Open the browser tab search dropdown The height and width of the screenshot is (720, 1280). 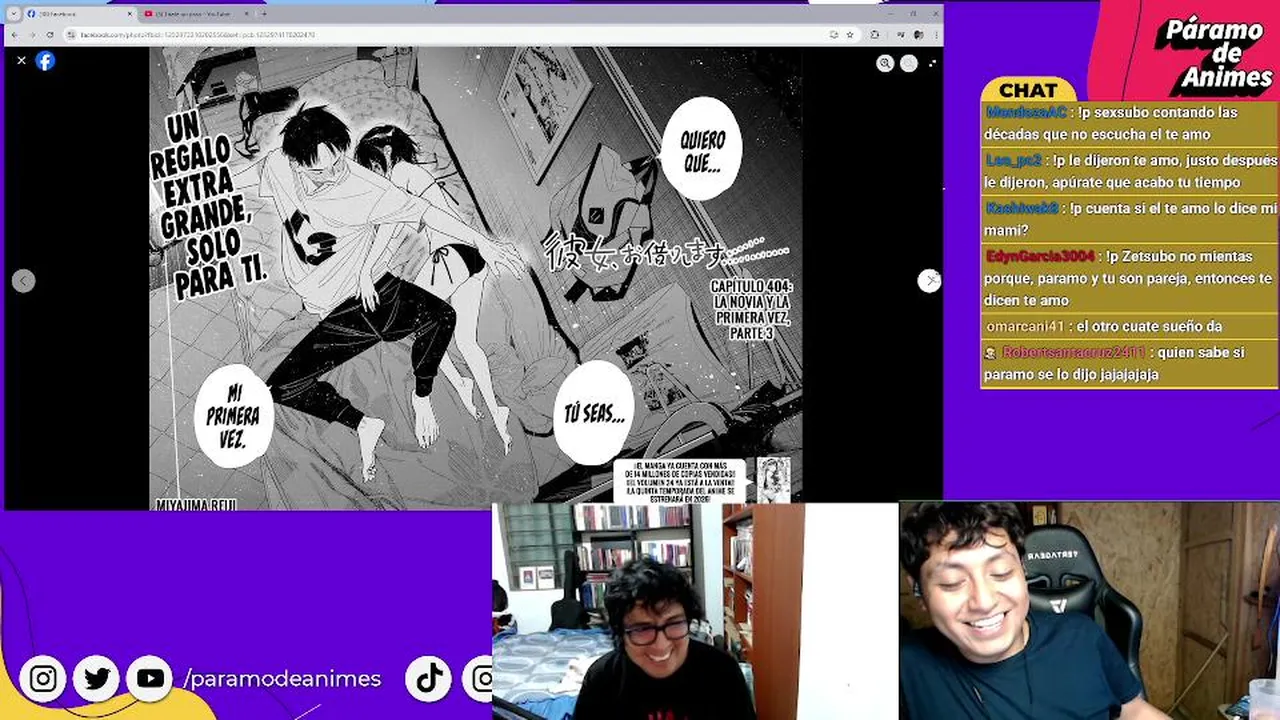14,14
